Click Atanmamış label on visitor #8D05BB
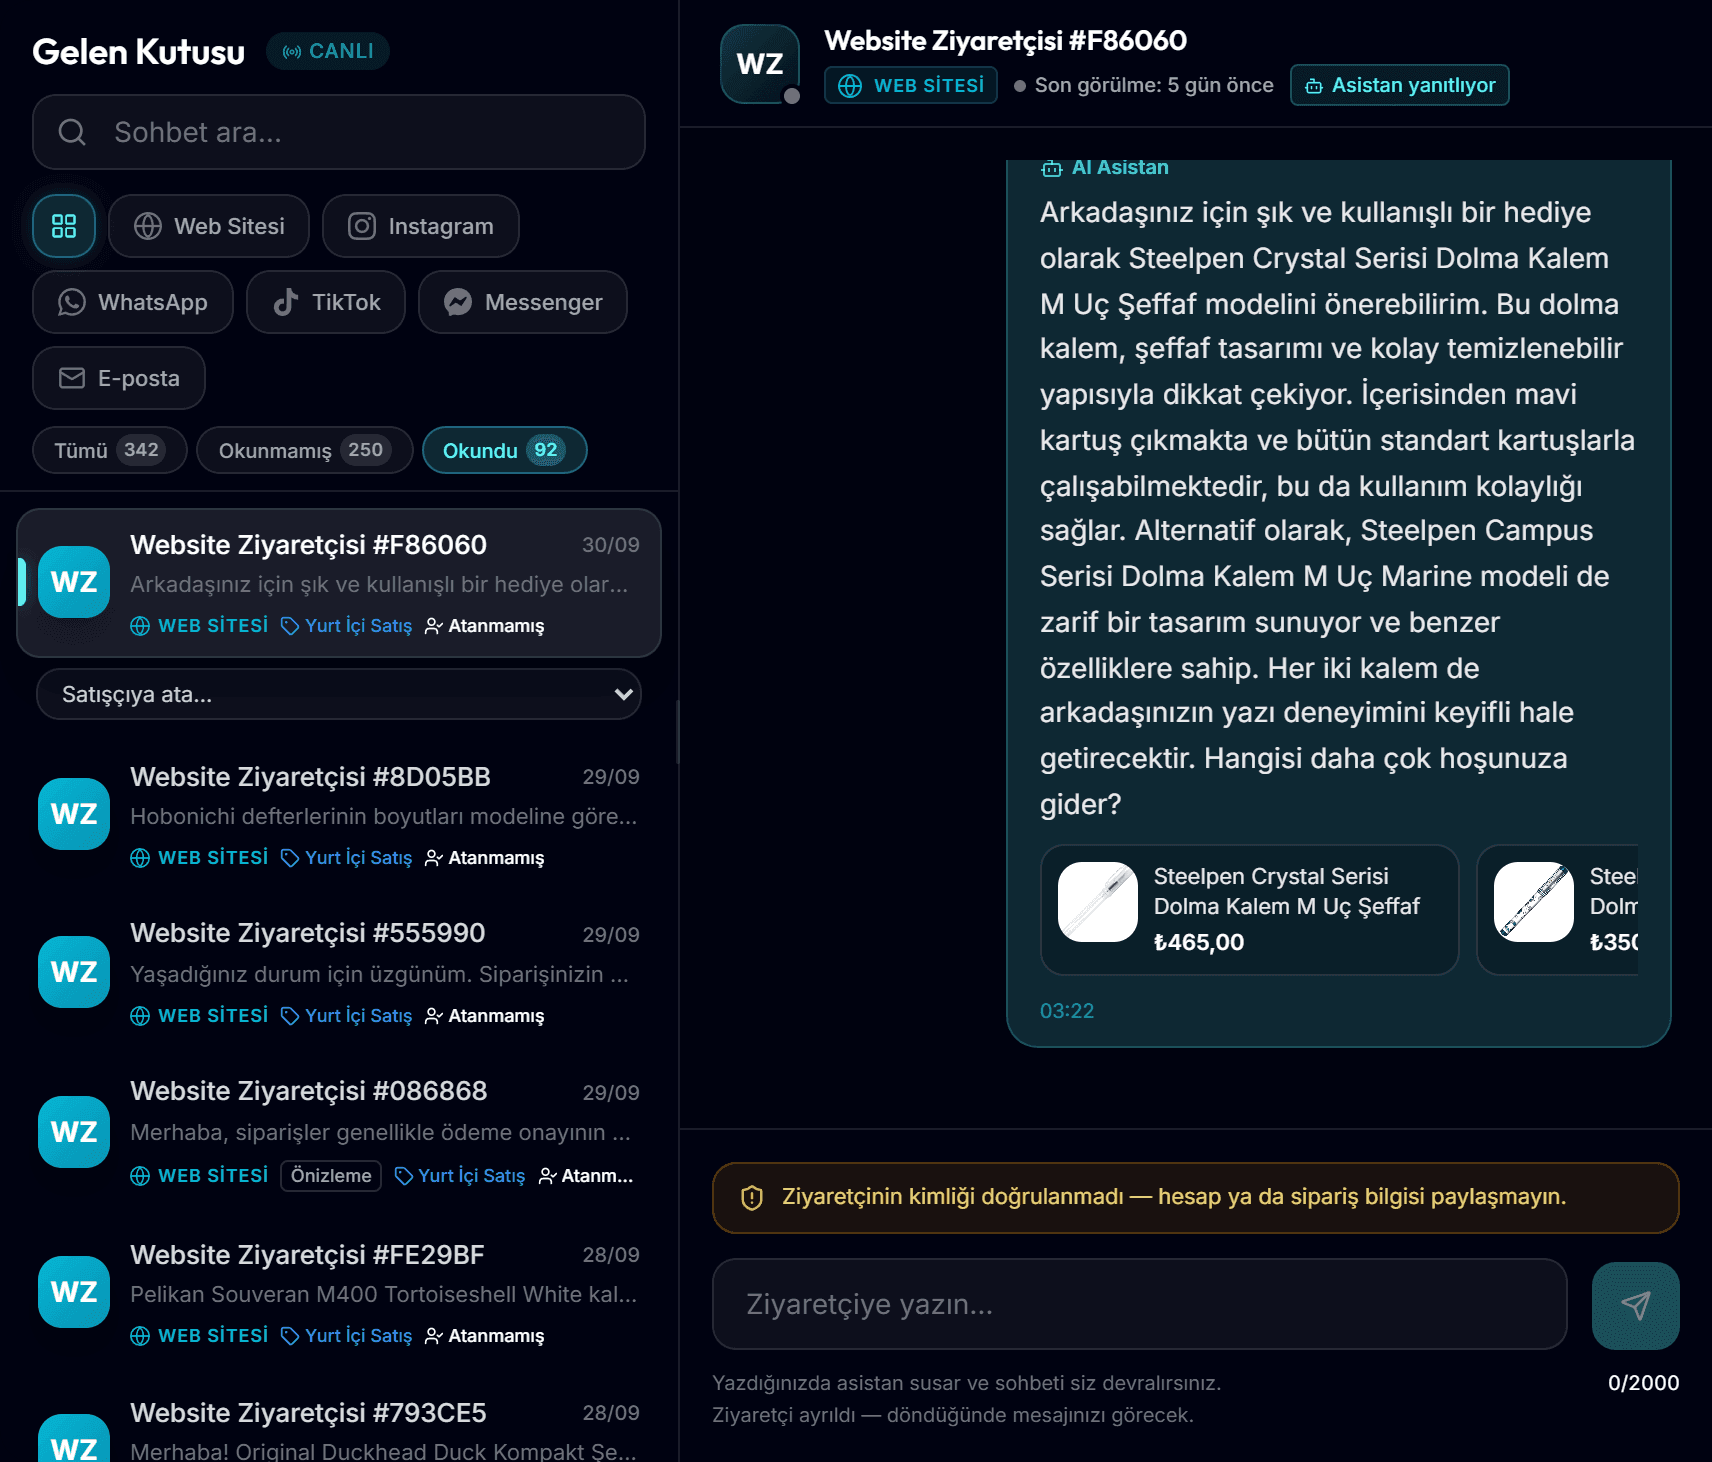The height and width of the screenshot is (1462, 1712). pyautogui.click(x=485, y=858)
